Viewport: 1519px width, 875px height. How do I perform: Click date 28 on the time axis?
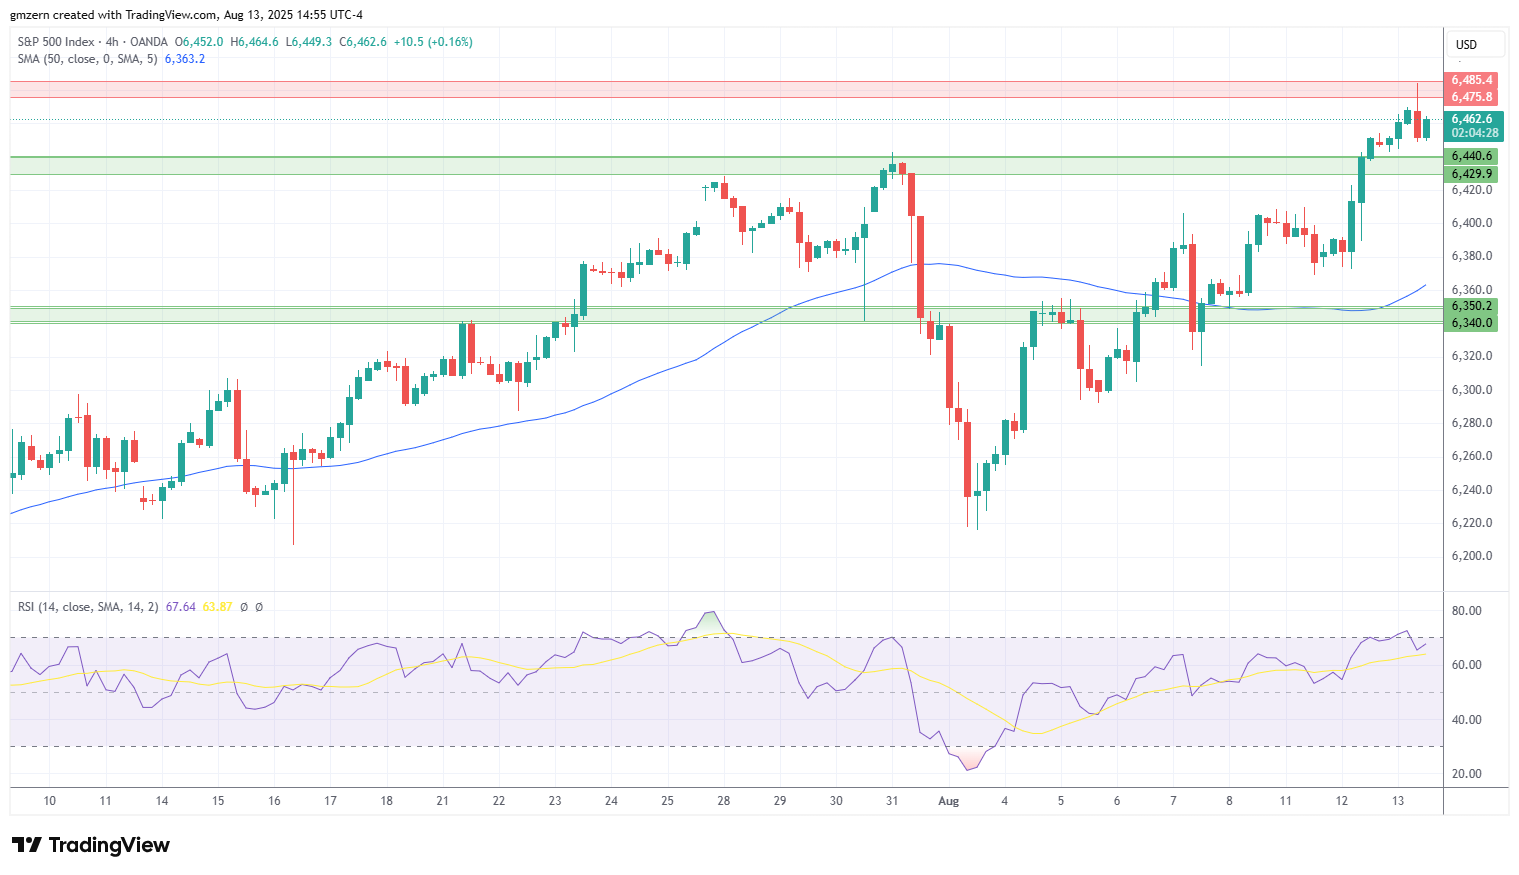tap(724, 801)
